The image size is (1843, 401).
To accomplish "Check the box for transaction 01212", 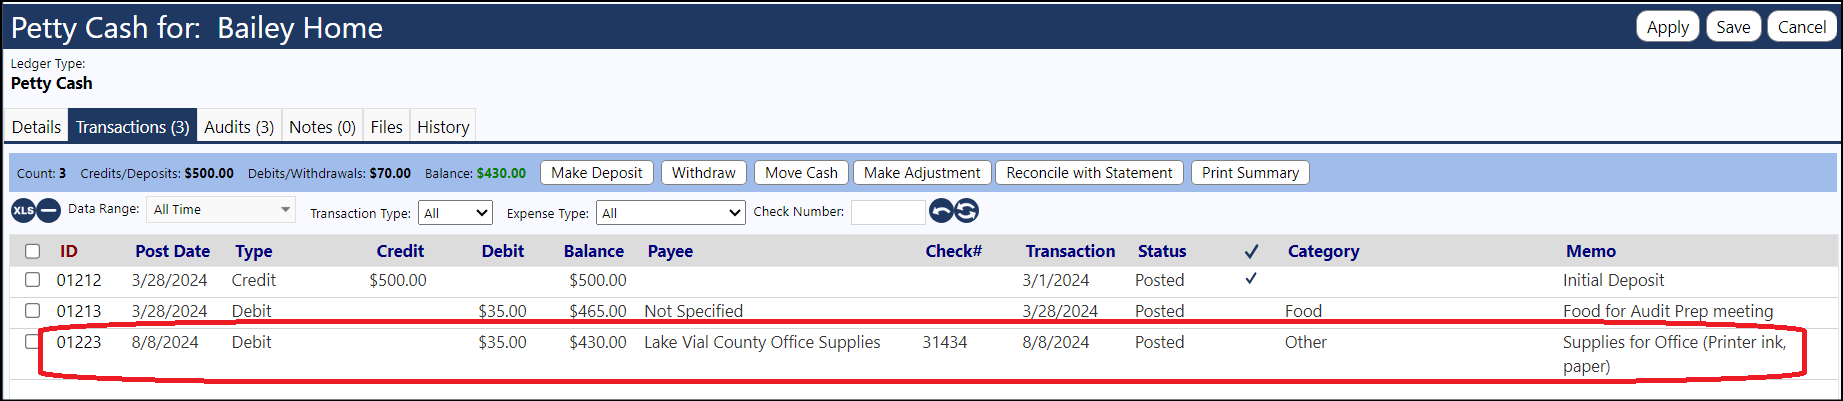I will tap(32, 280).
